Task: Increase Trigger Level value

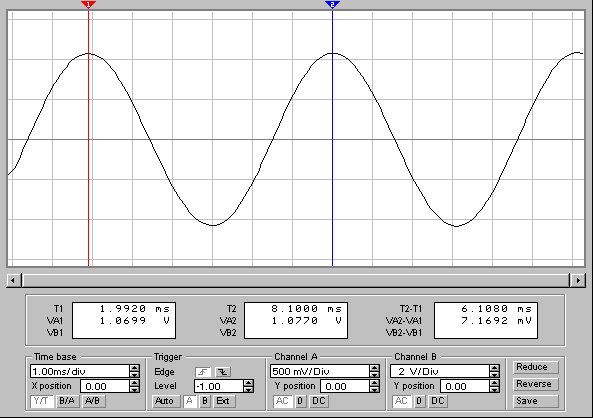Action: point(248,383)
